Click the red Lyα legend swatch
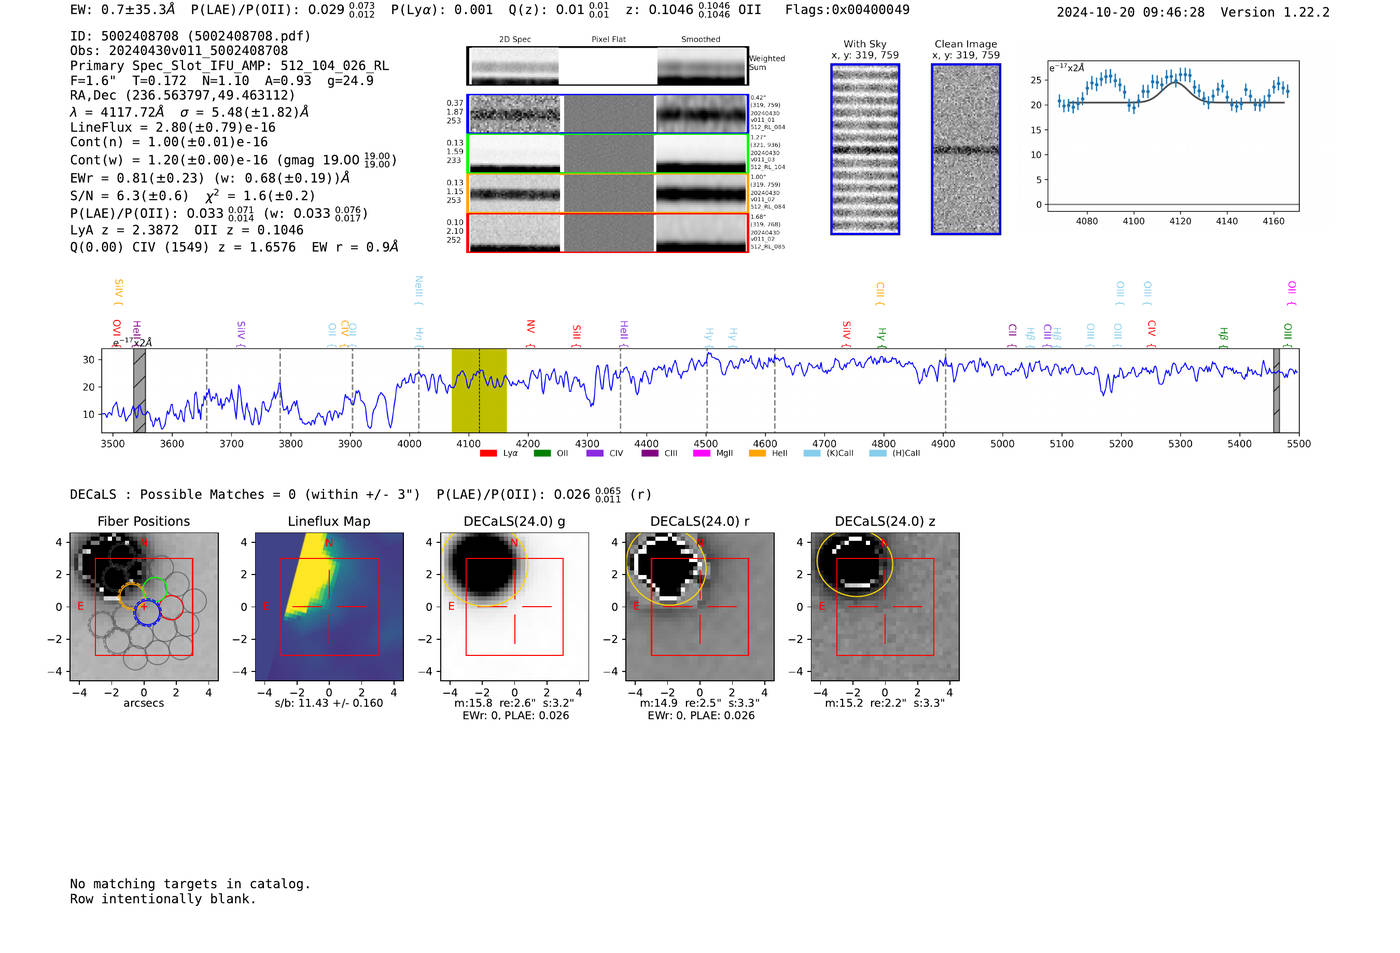Screen dimensions: 1400x953 click(x=488, y=453)
